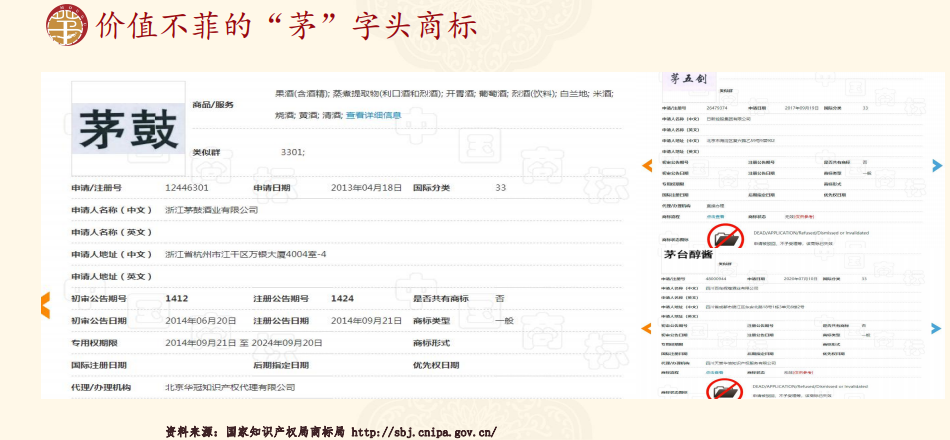
Task: Click the application date 2013年04月18日
Action: click(x=367, y=188)
